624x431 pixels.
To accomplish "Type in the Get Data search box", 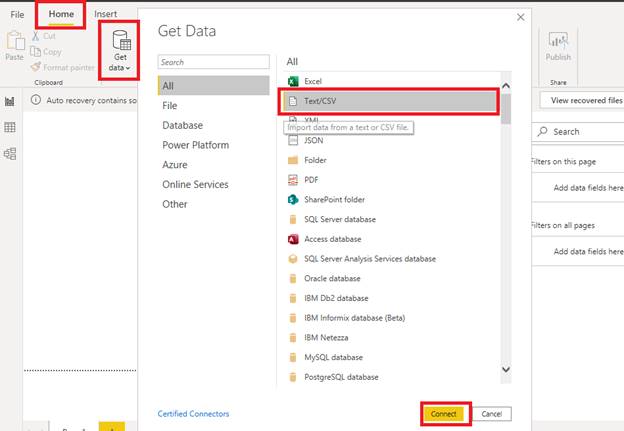I will click(x=213, y=62).
